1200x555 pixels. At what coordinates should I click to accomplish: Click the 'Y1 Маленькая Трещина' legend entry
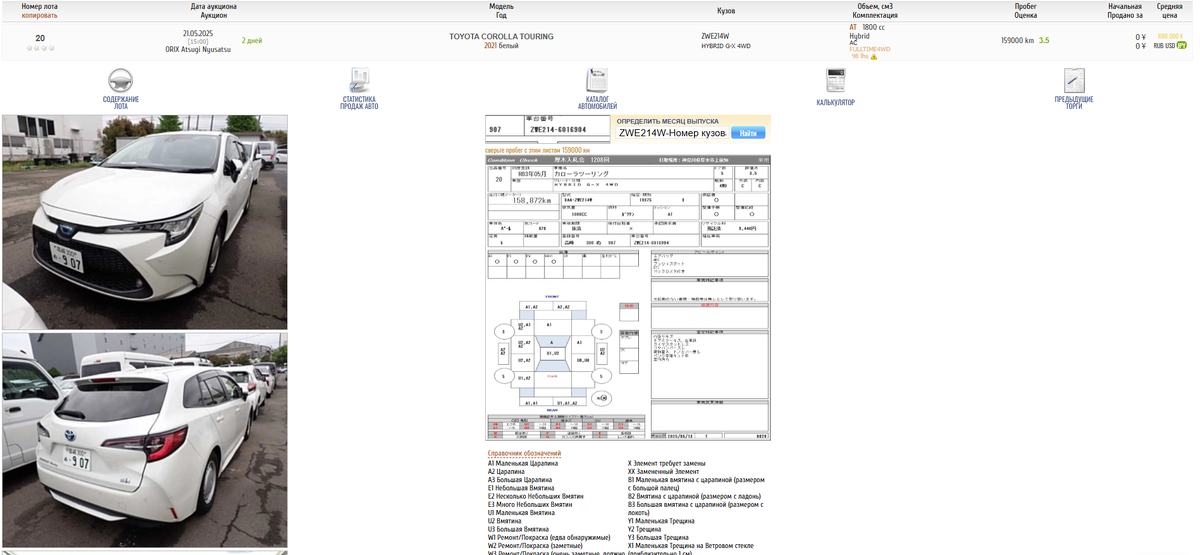coord(663,521)
